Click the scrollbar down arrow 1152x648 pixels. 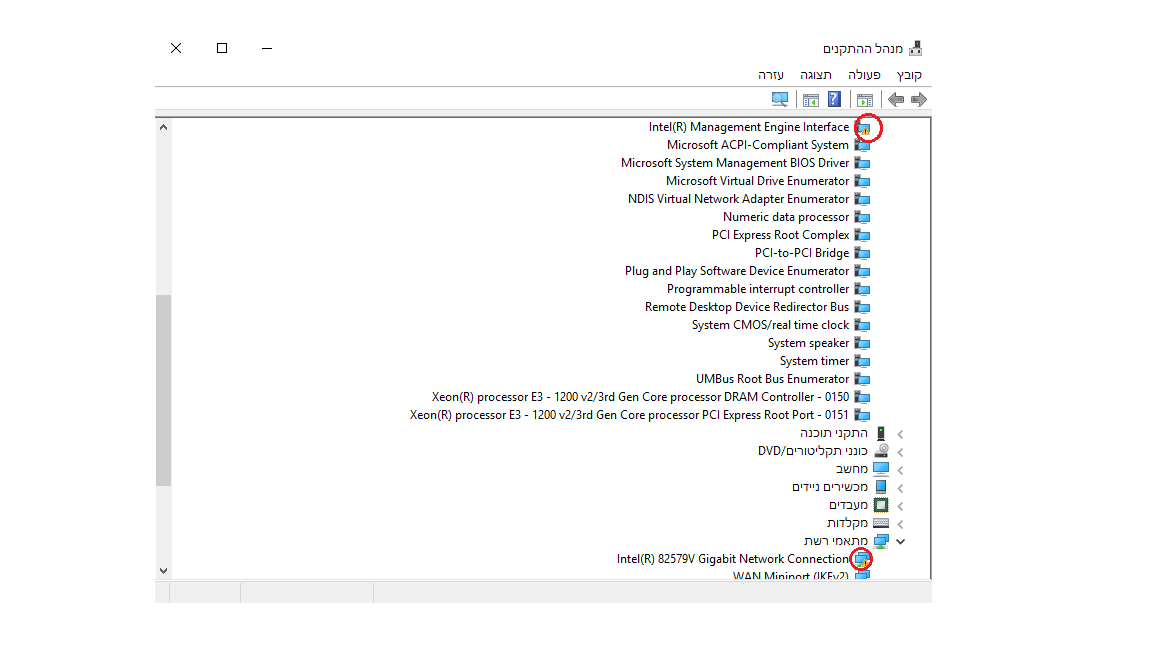(163, 571)
